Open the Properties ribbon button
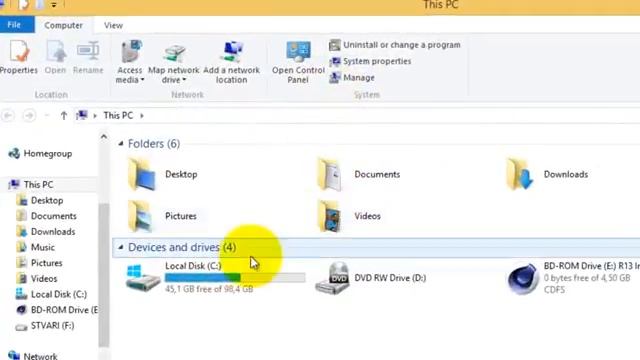Screen dimensions: 640x360 pos(18,57)
